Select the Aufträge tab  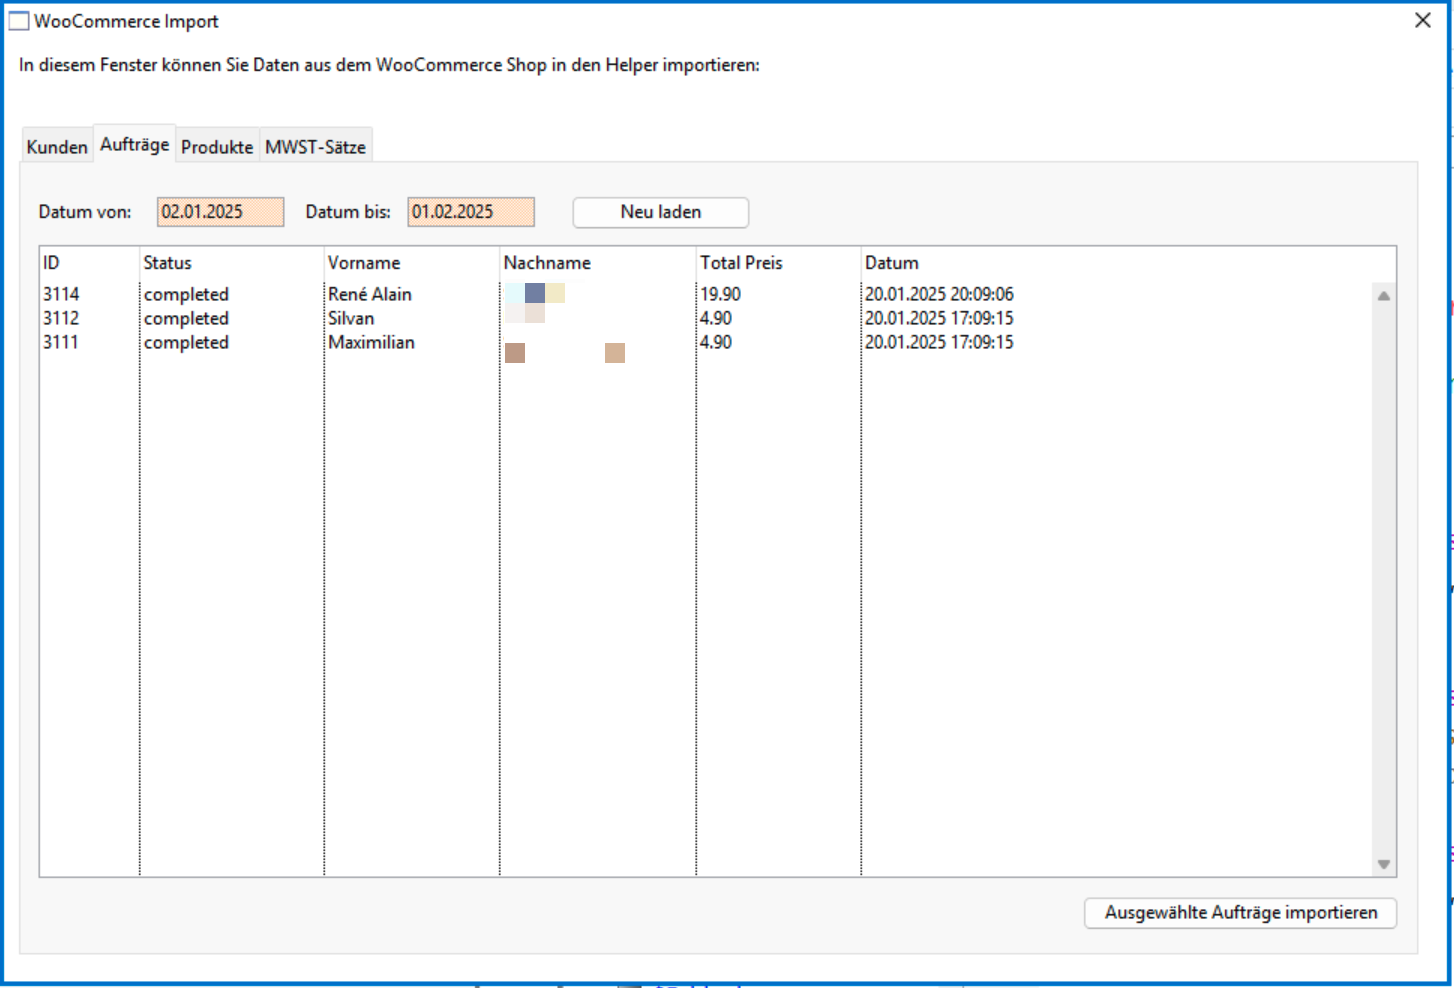(x=135, y=145)
